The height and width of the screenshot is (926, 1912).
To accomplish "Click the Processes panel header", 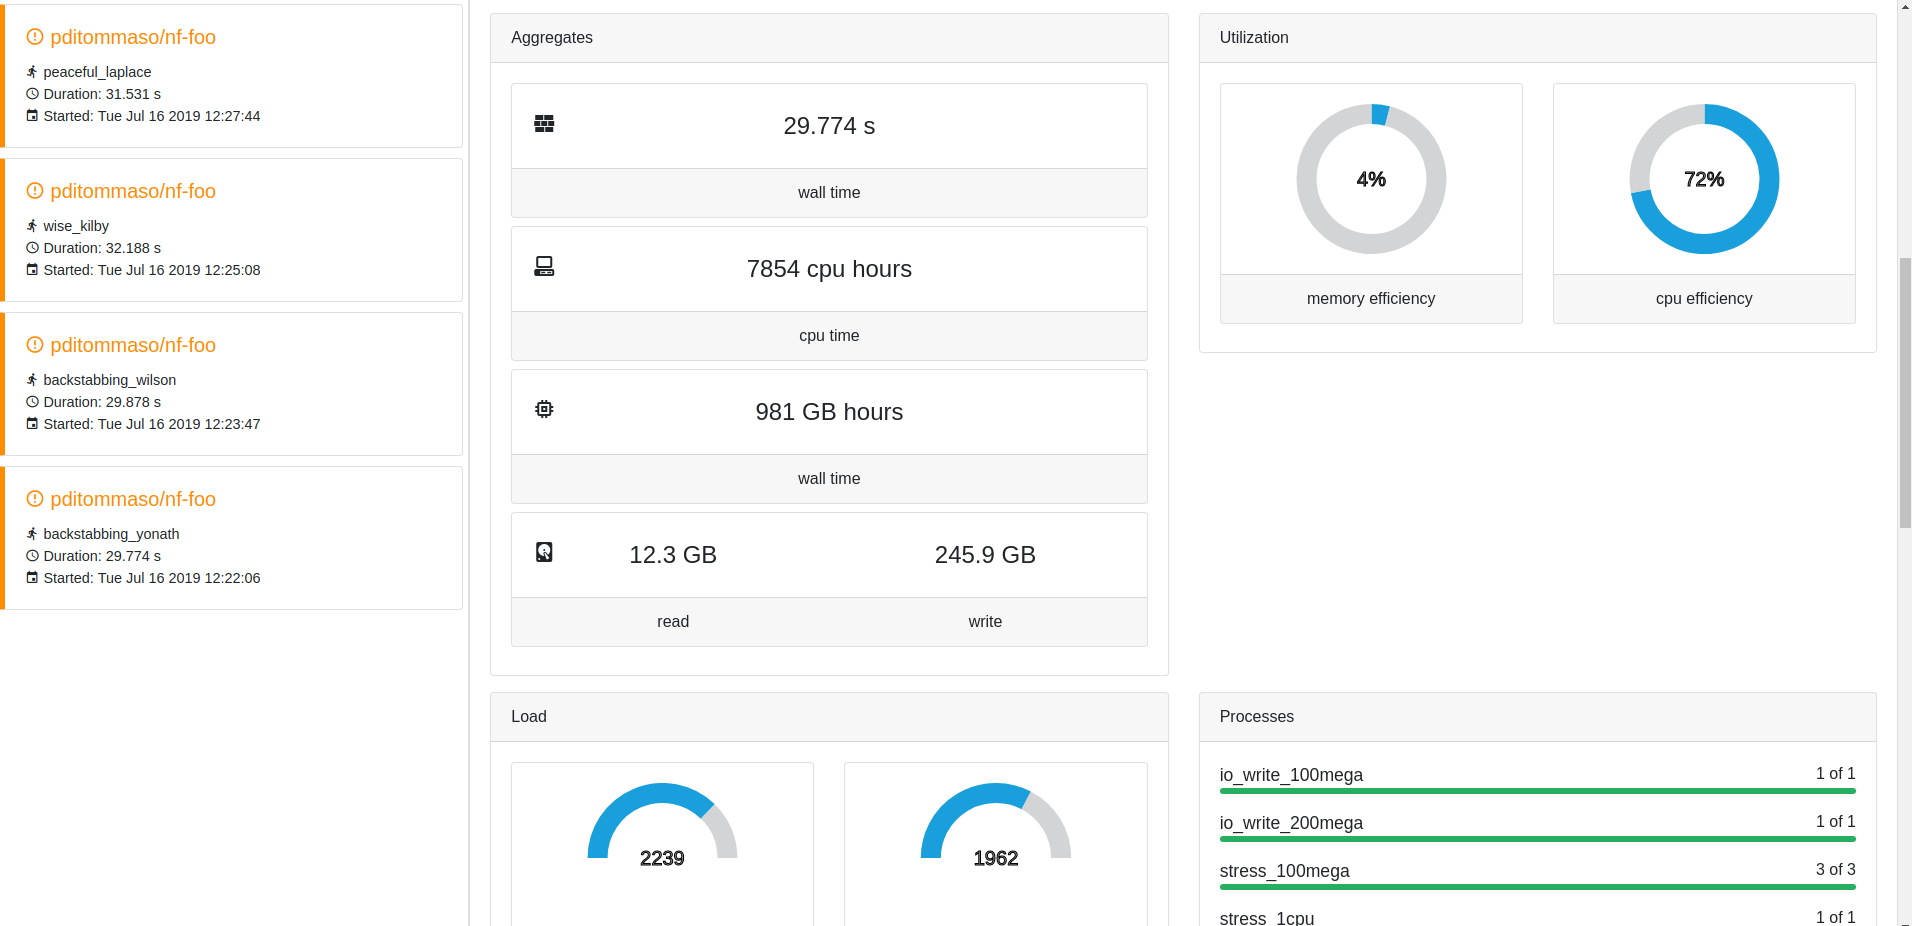I will 1256,717.
